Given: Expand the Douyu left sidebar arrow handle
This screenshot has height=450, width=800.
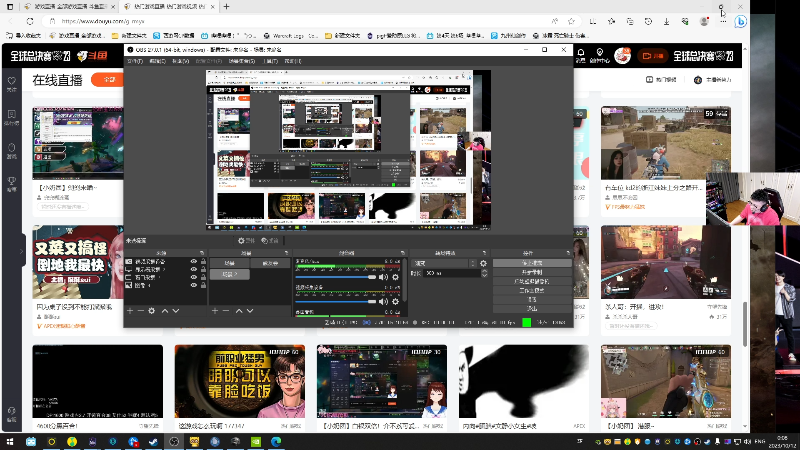Looking at the screenshot, I should (21, 251).
